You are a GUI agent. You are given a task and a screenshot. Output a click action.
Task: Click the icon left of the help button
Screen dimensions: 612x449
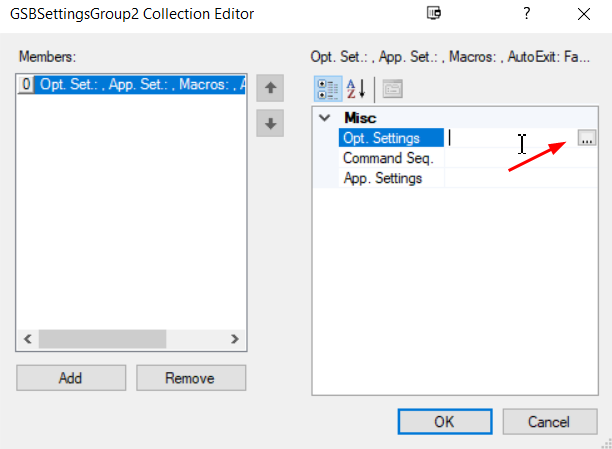pos(433,14)
